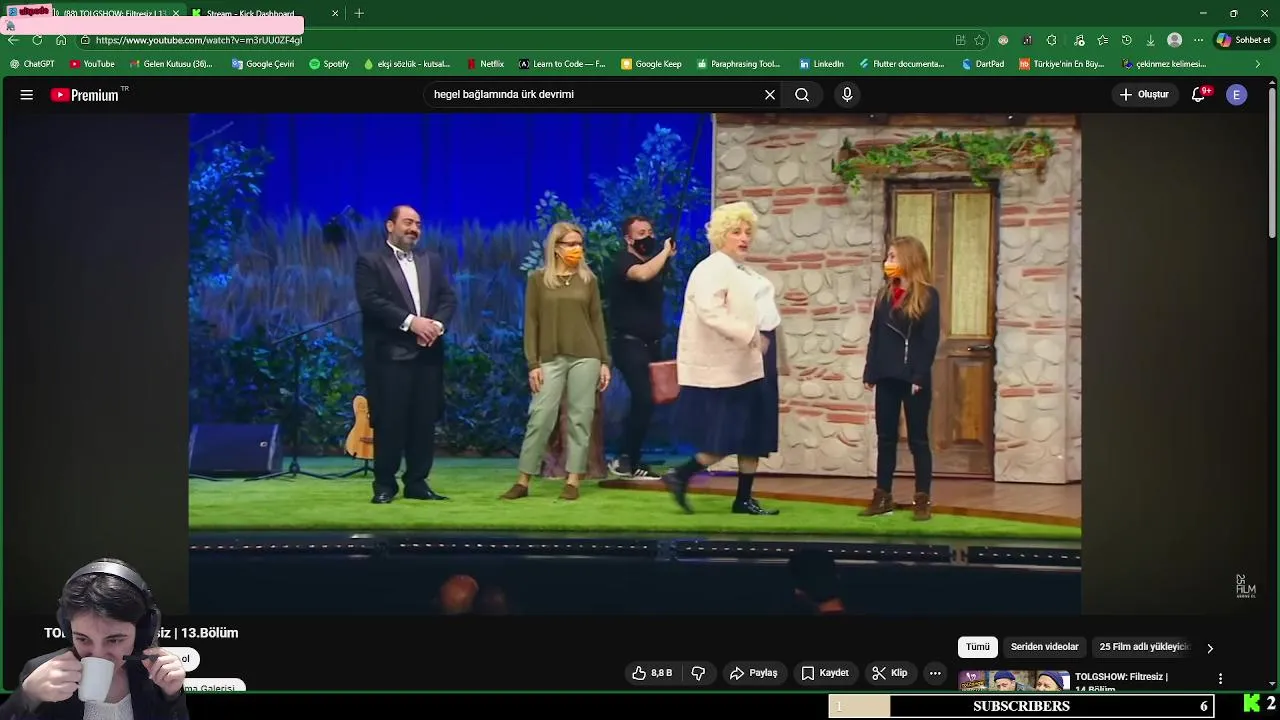Image resolution: width=1280 pixels, height=720 pixels.
Task: Run search with the magnifier icon
Action: tap(802, 94)
